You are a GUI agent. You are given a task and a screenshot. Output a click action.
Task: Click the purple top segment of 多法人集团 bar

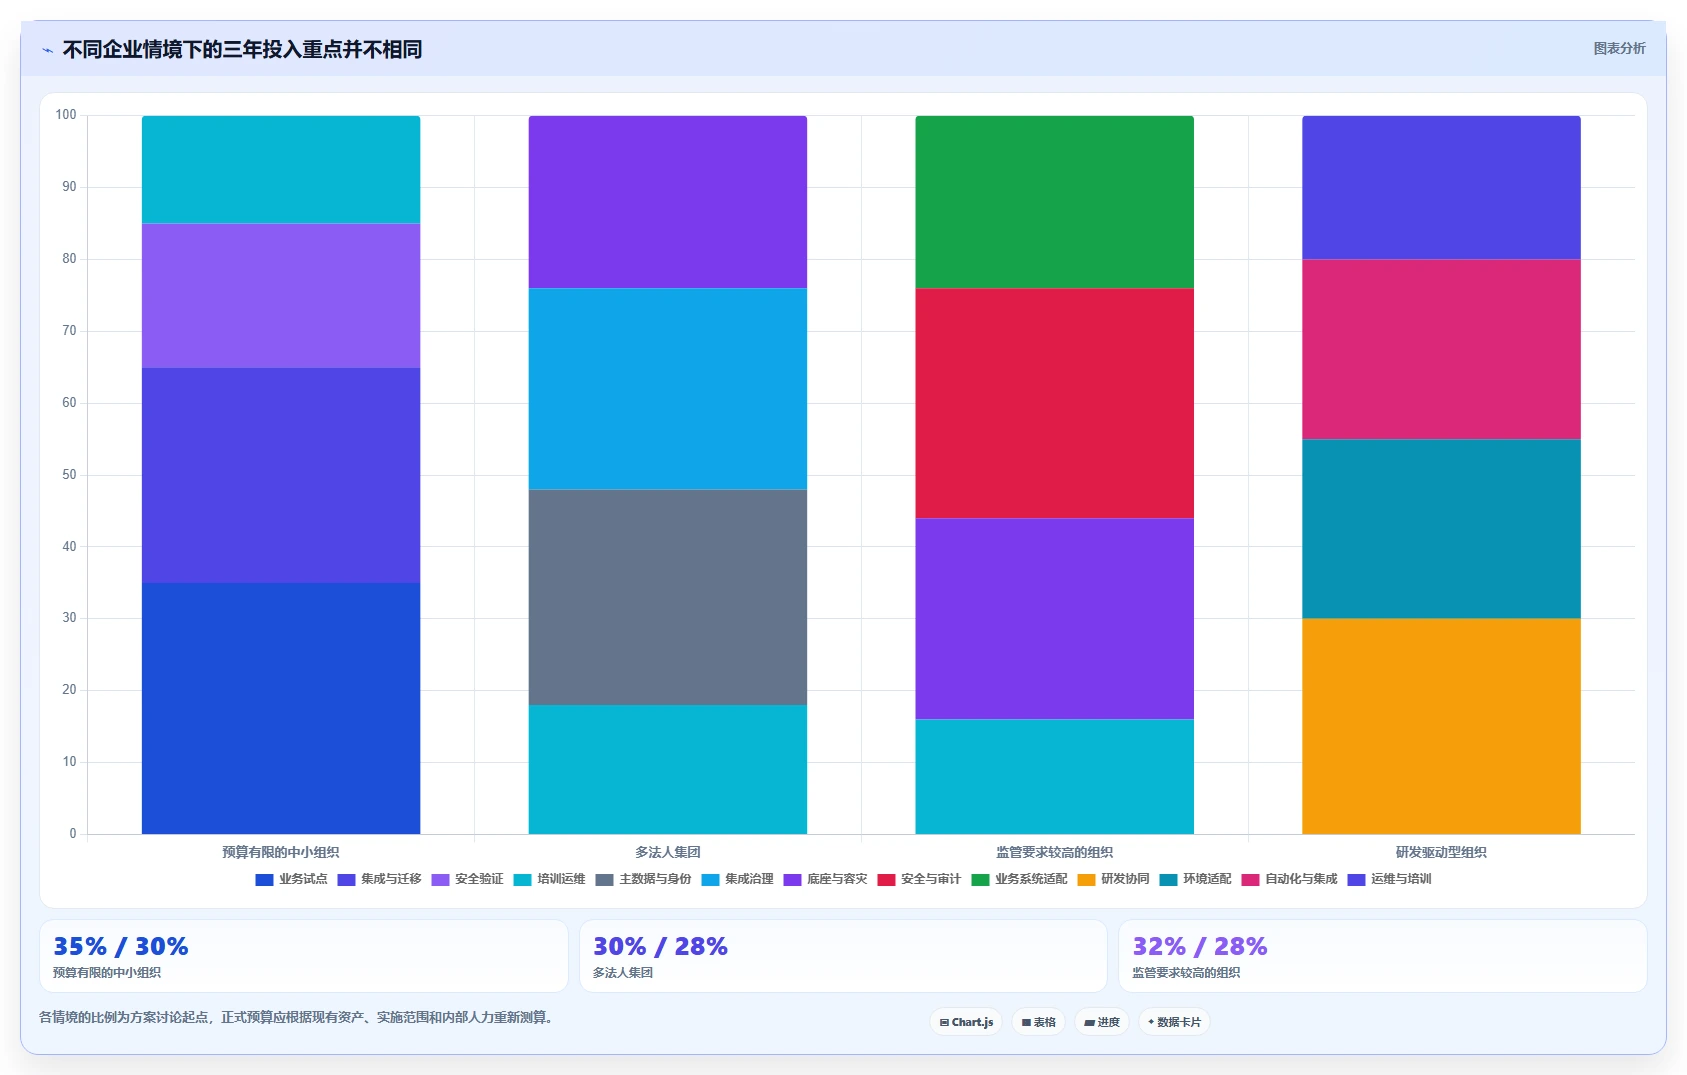tap(668, 202)
